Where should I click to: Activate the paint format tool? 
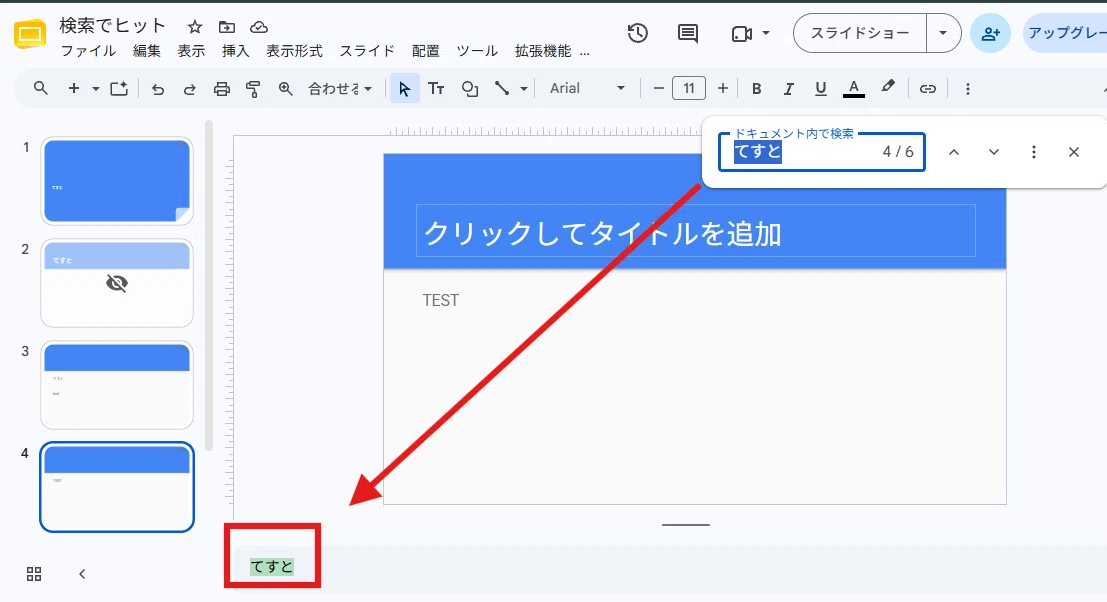coord(253,89)
